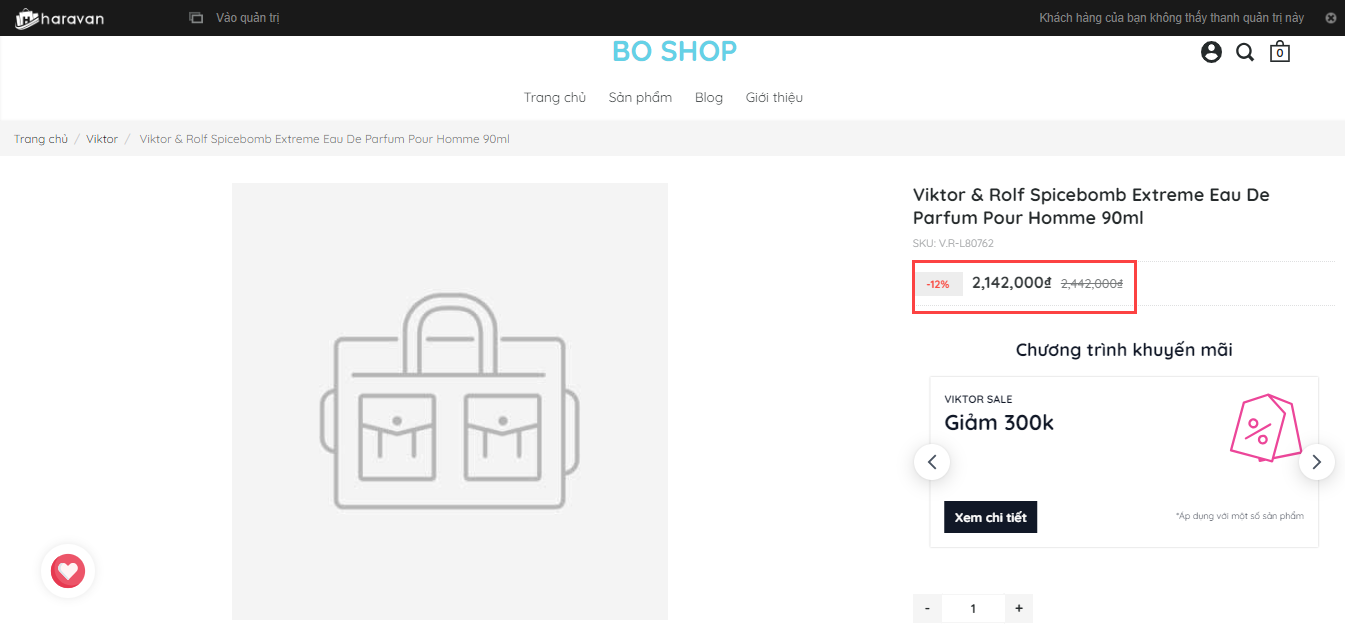The width and height of the screenshot is (1345, 628).
Task: Click the Xem chi tiết button
Action: click(990, 517)
